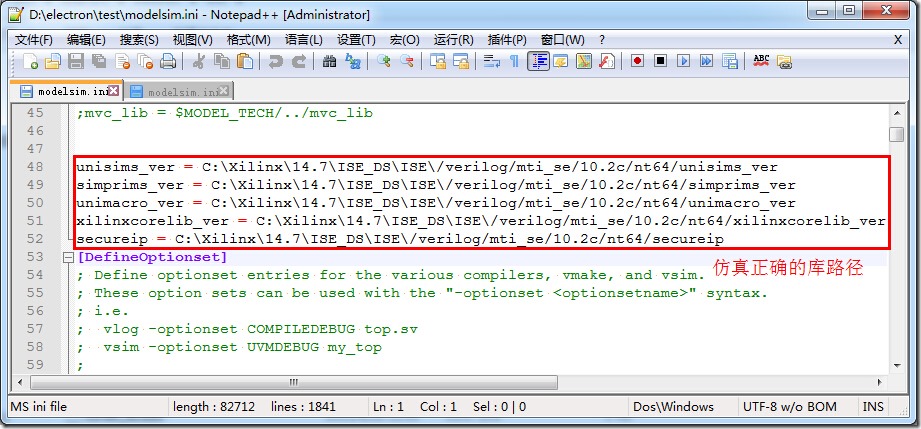Image resolution: width=921 pixels, height=429 pixels.
Task: Click the Save file icon
Action: tap(76, 61)
